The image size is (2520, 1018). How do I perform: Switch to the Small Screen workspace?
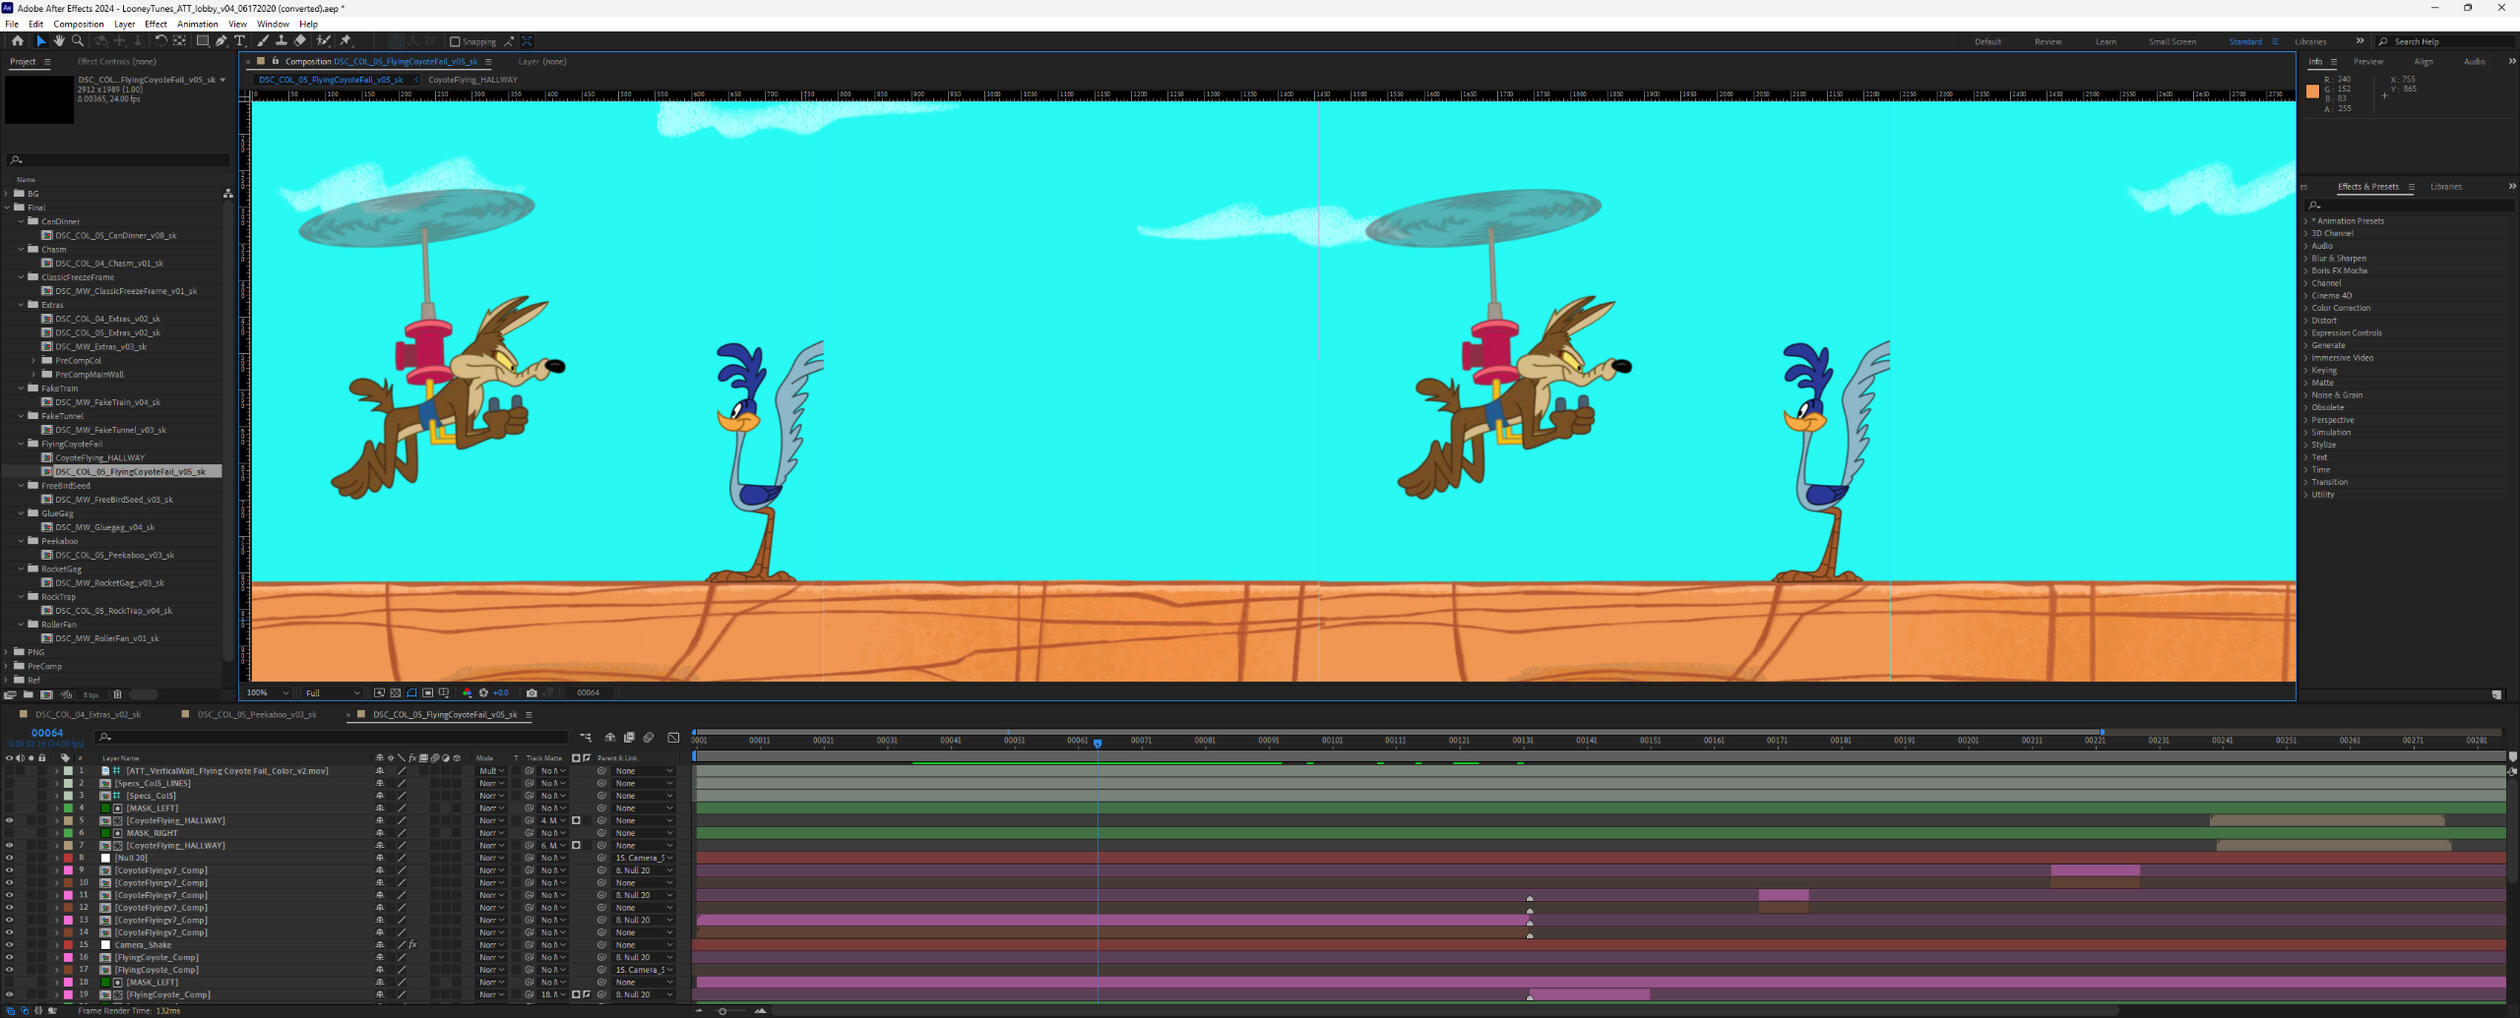click(2171, 42)
